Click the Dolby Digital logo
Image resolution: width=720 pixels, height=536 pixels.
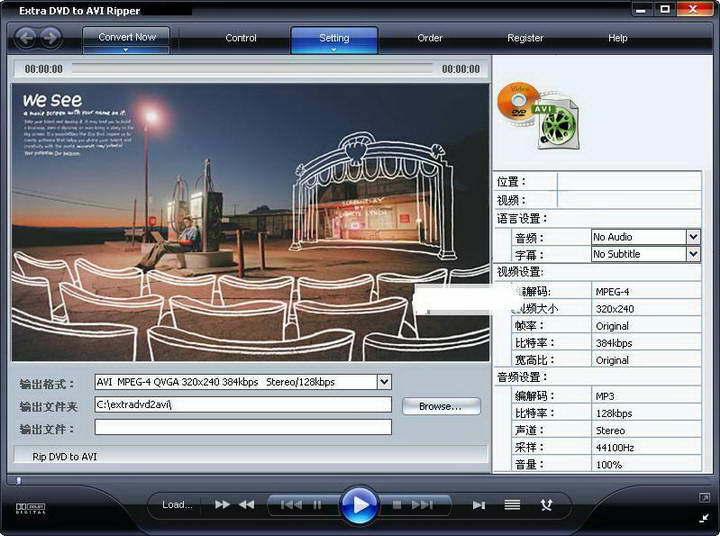(31, 508)
